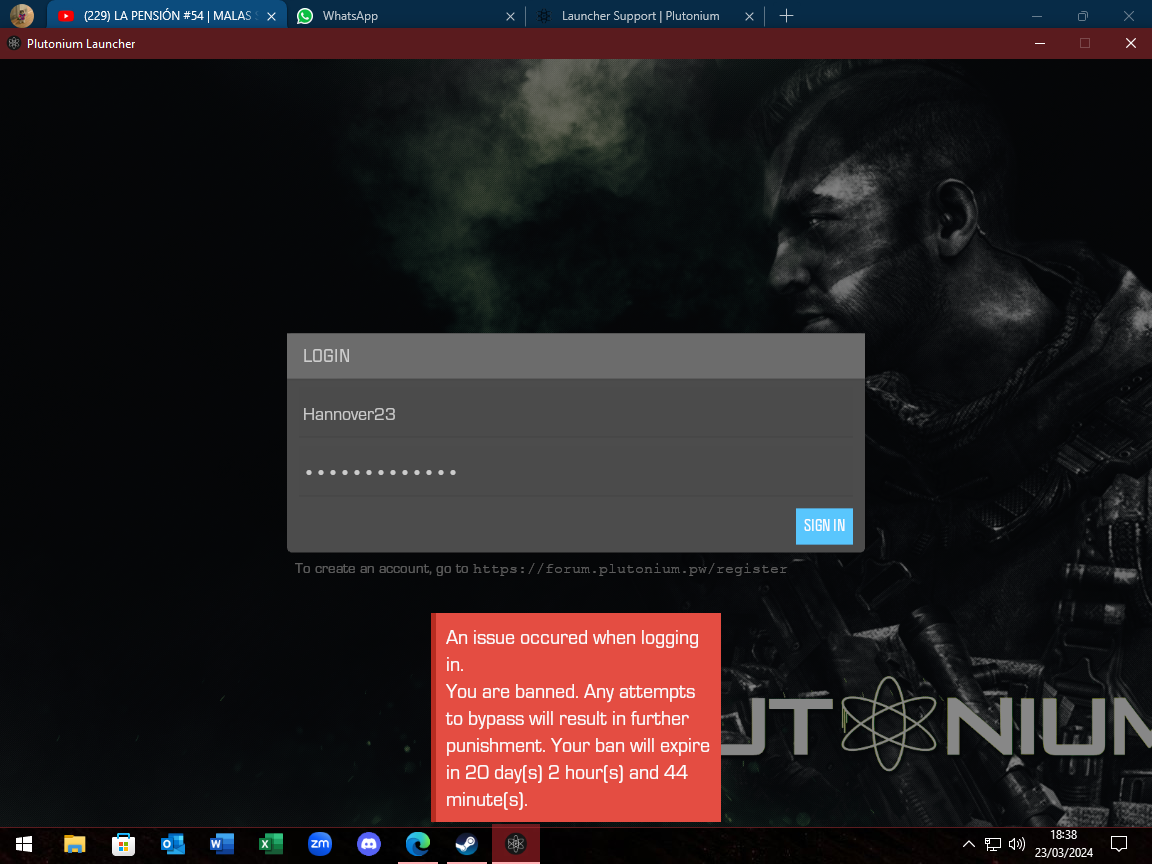Open File Explorer from the taskbar
The width and height of the screenshot is (1152, 864).
74,844
